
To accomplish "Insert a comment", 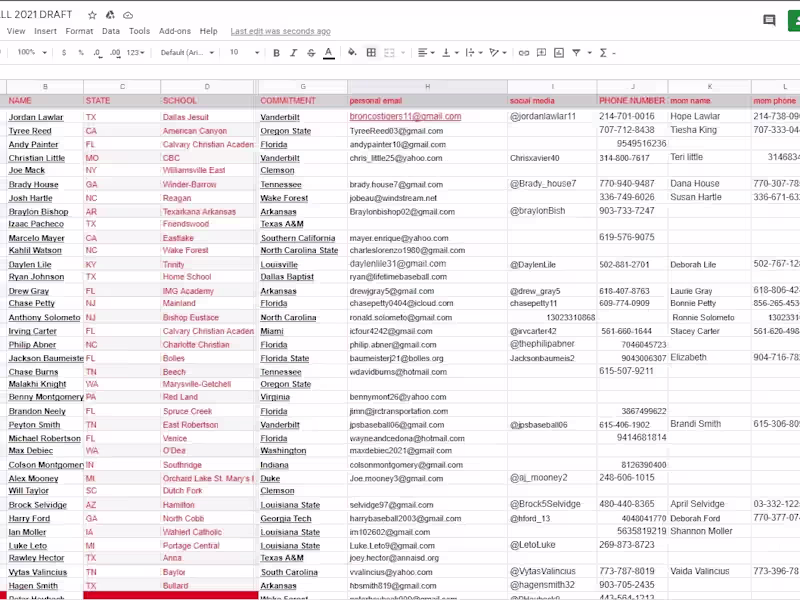I will coord(541,53).
